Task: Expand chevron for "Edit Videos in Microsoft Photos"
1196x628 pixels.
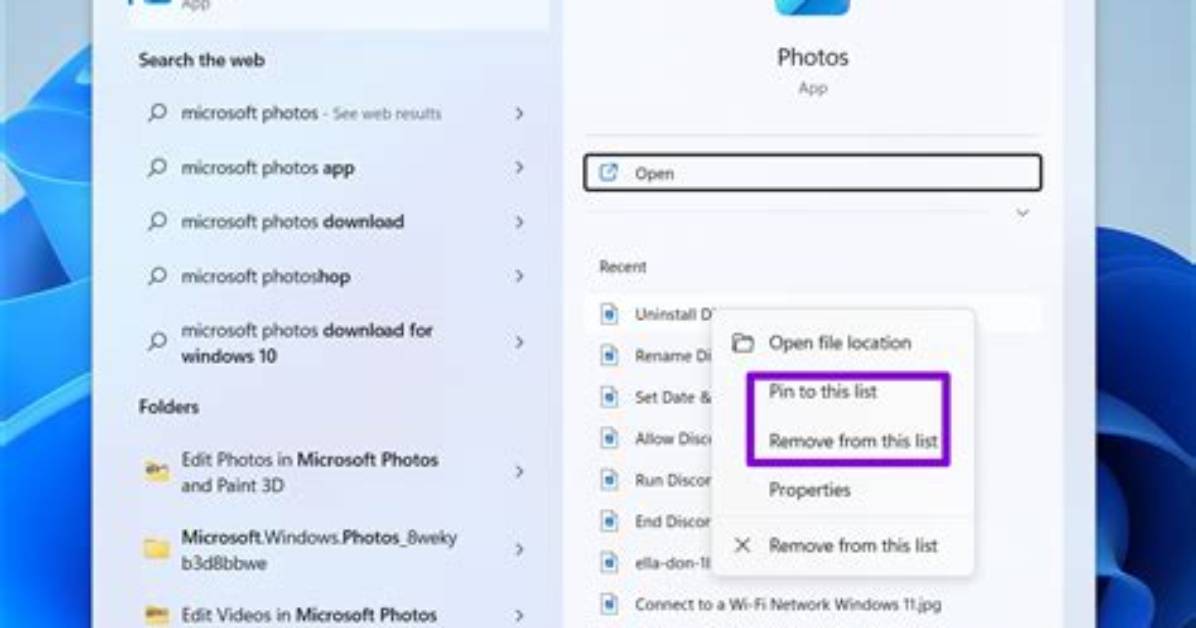Action: coord(519,615)
